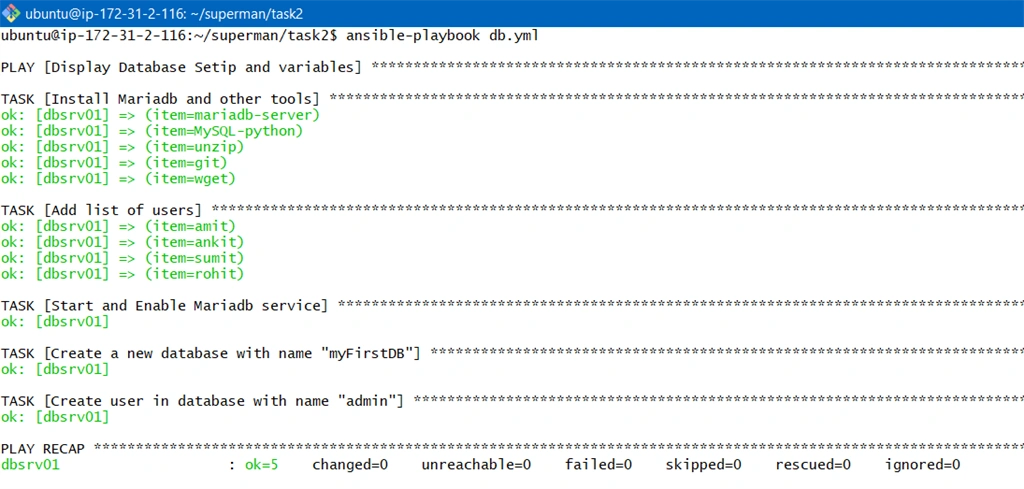Viewport: 1024px width, 489px height.
Task: Click the Git Bash icon in title bar
Action: tap(11, 13)
